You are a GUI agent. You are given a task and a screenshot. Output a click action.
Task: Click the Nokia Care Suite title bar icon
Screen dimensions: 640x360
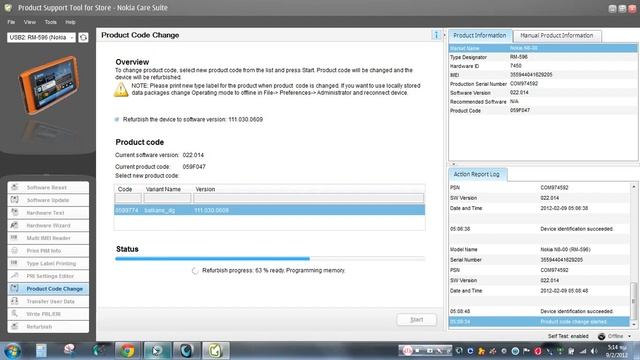pos(8,7)
